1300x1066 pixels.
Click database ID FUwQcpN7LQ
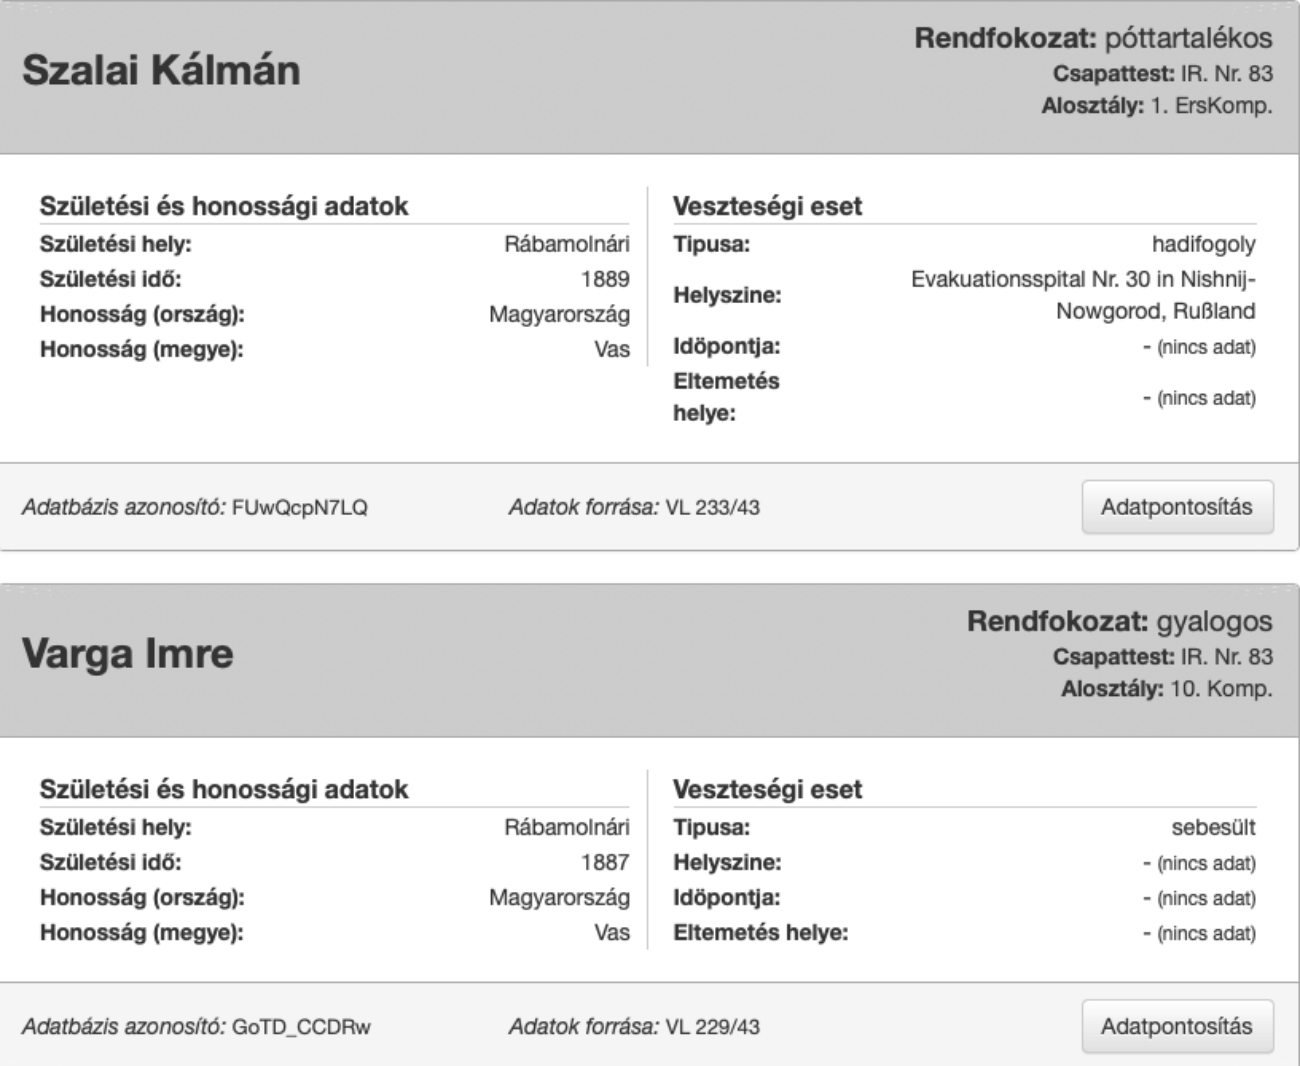pyautogui.click(x=300, y=507)
